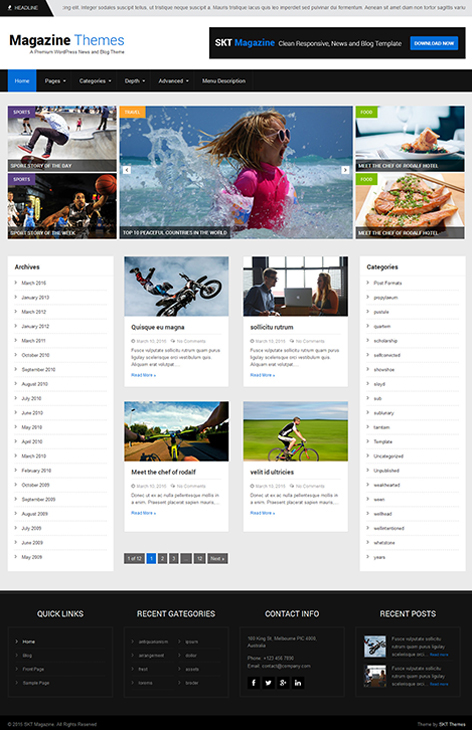Open Sport Story of the Week thumbnail

[x=62, y=206]
